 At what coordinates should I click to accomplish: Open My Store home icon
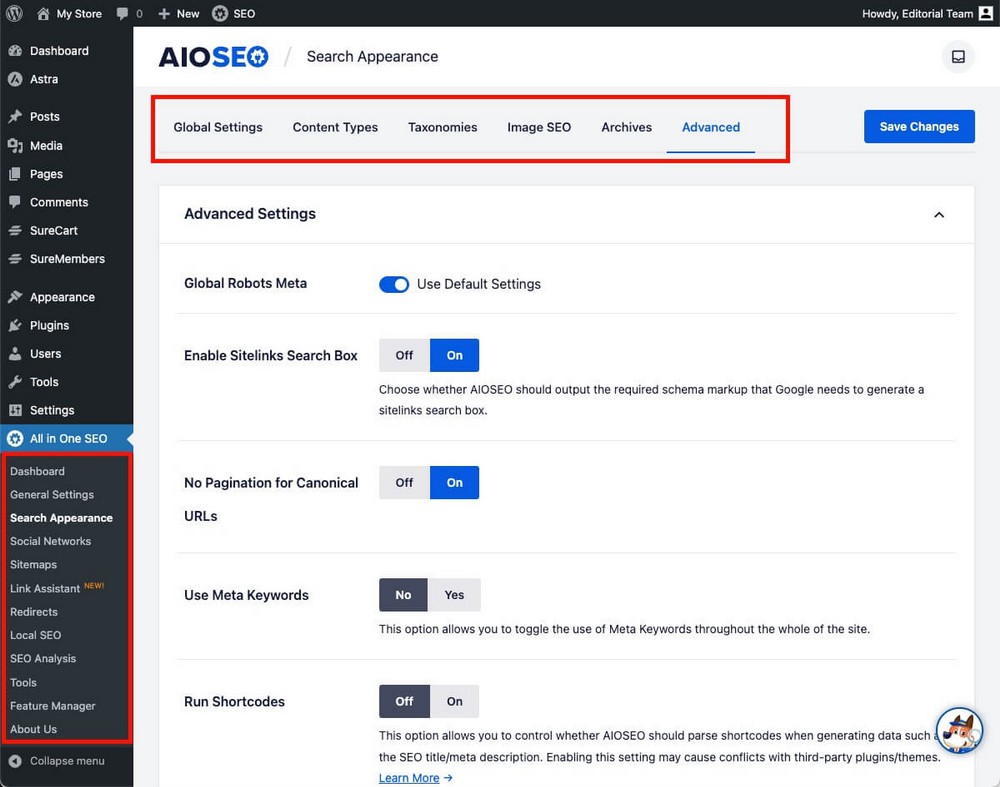pyautogui.click(x=43, y=13)
